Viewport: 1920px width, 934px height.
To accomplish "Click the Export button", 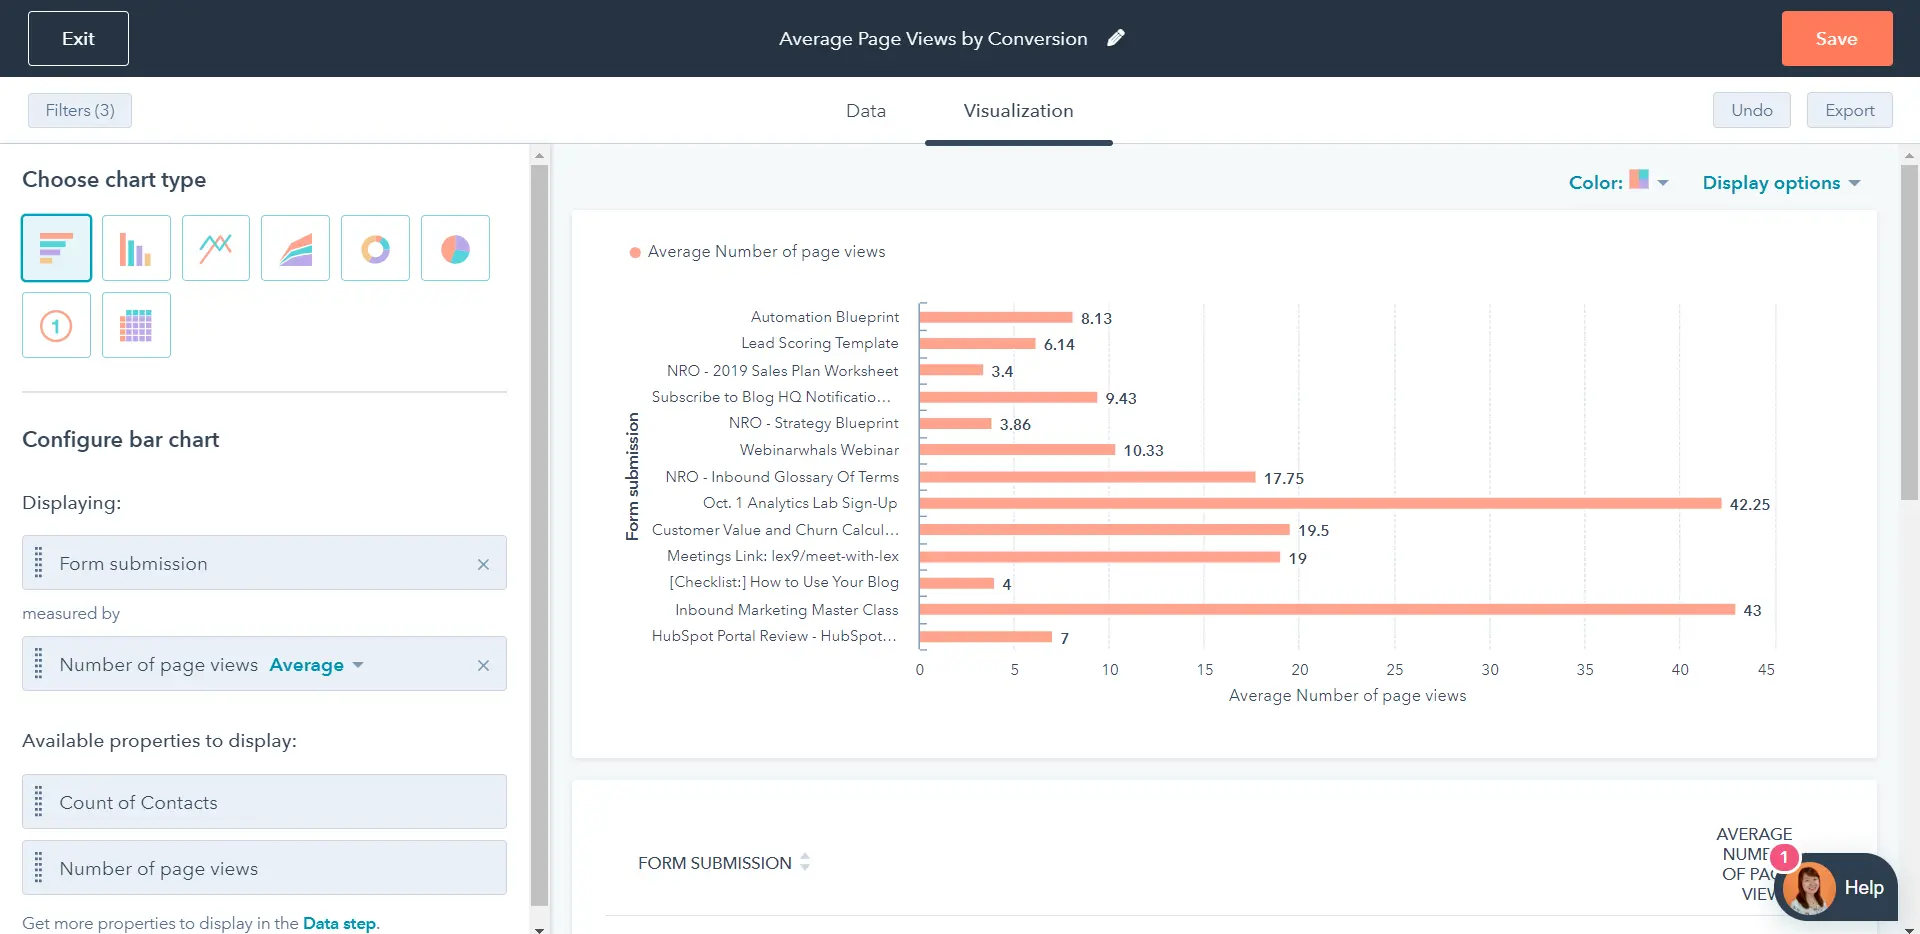I will click(x=1849, y=110).
